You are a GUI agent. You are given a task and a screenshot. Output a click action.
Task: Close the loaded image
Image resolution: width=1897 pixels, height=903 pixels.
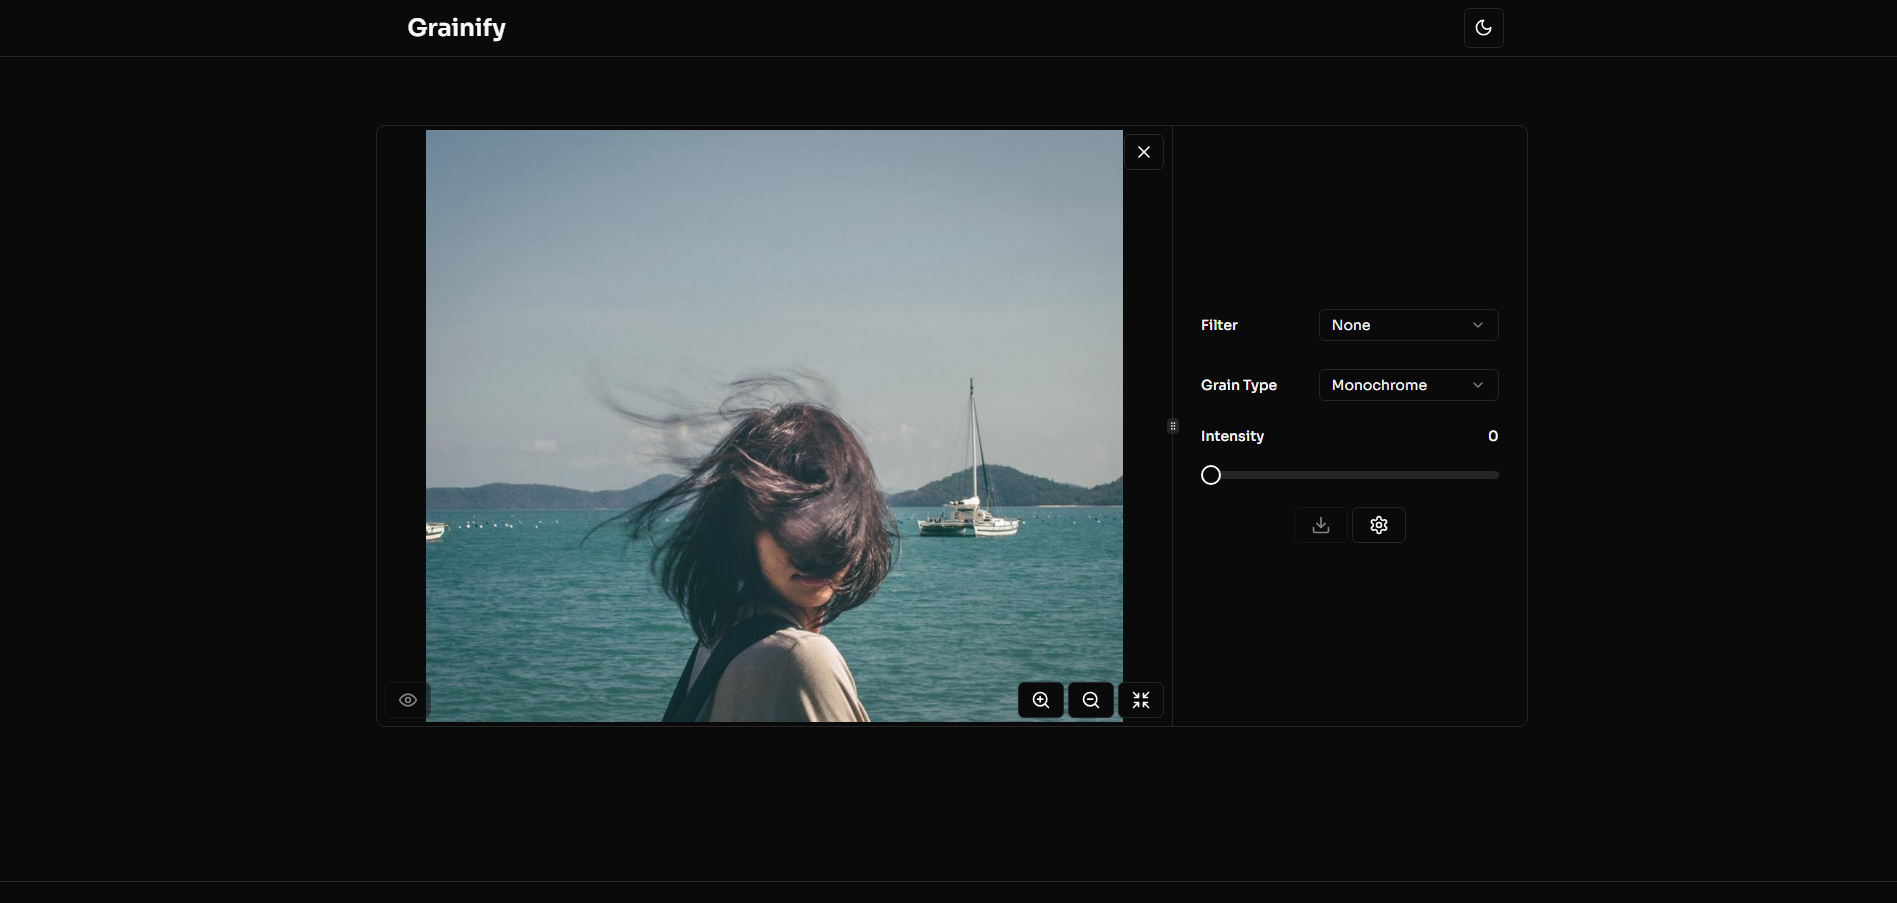(1144, 152)
